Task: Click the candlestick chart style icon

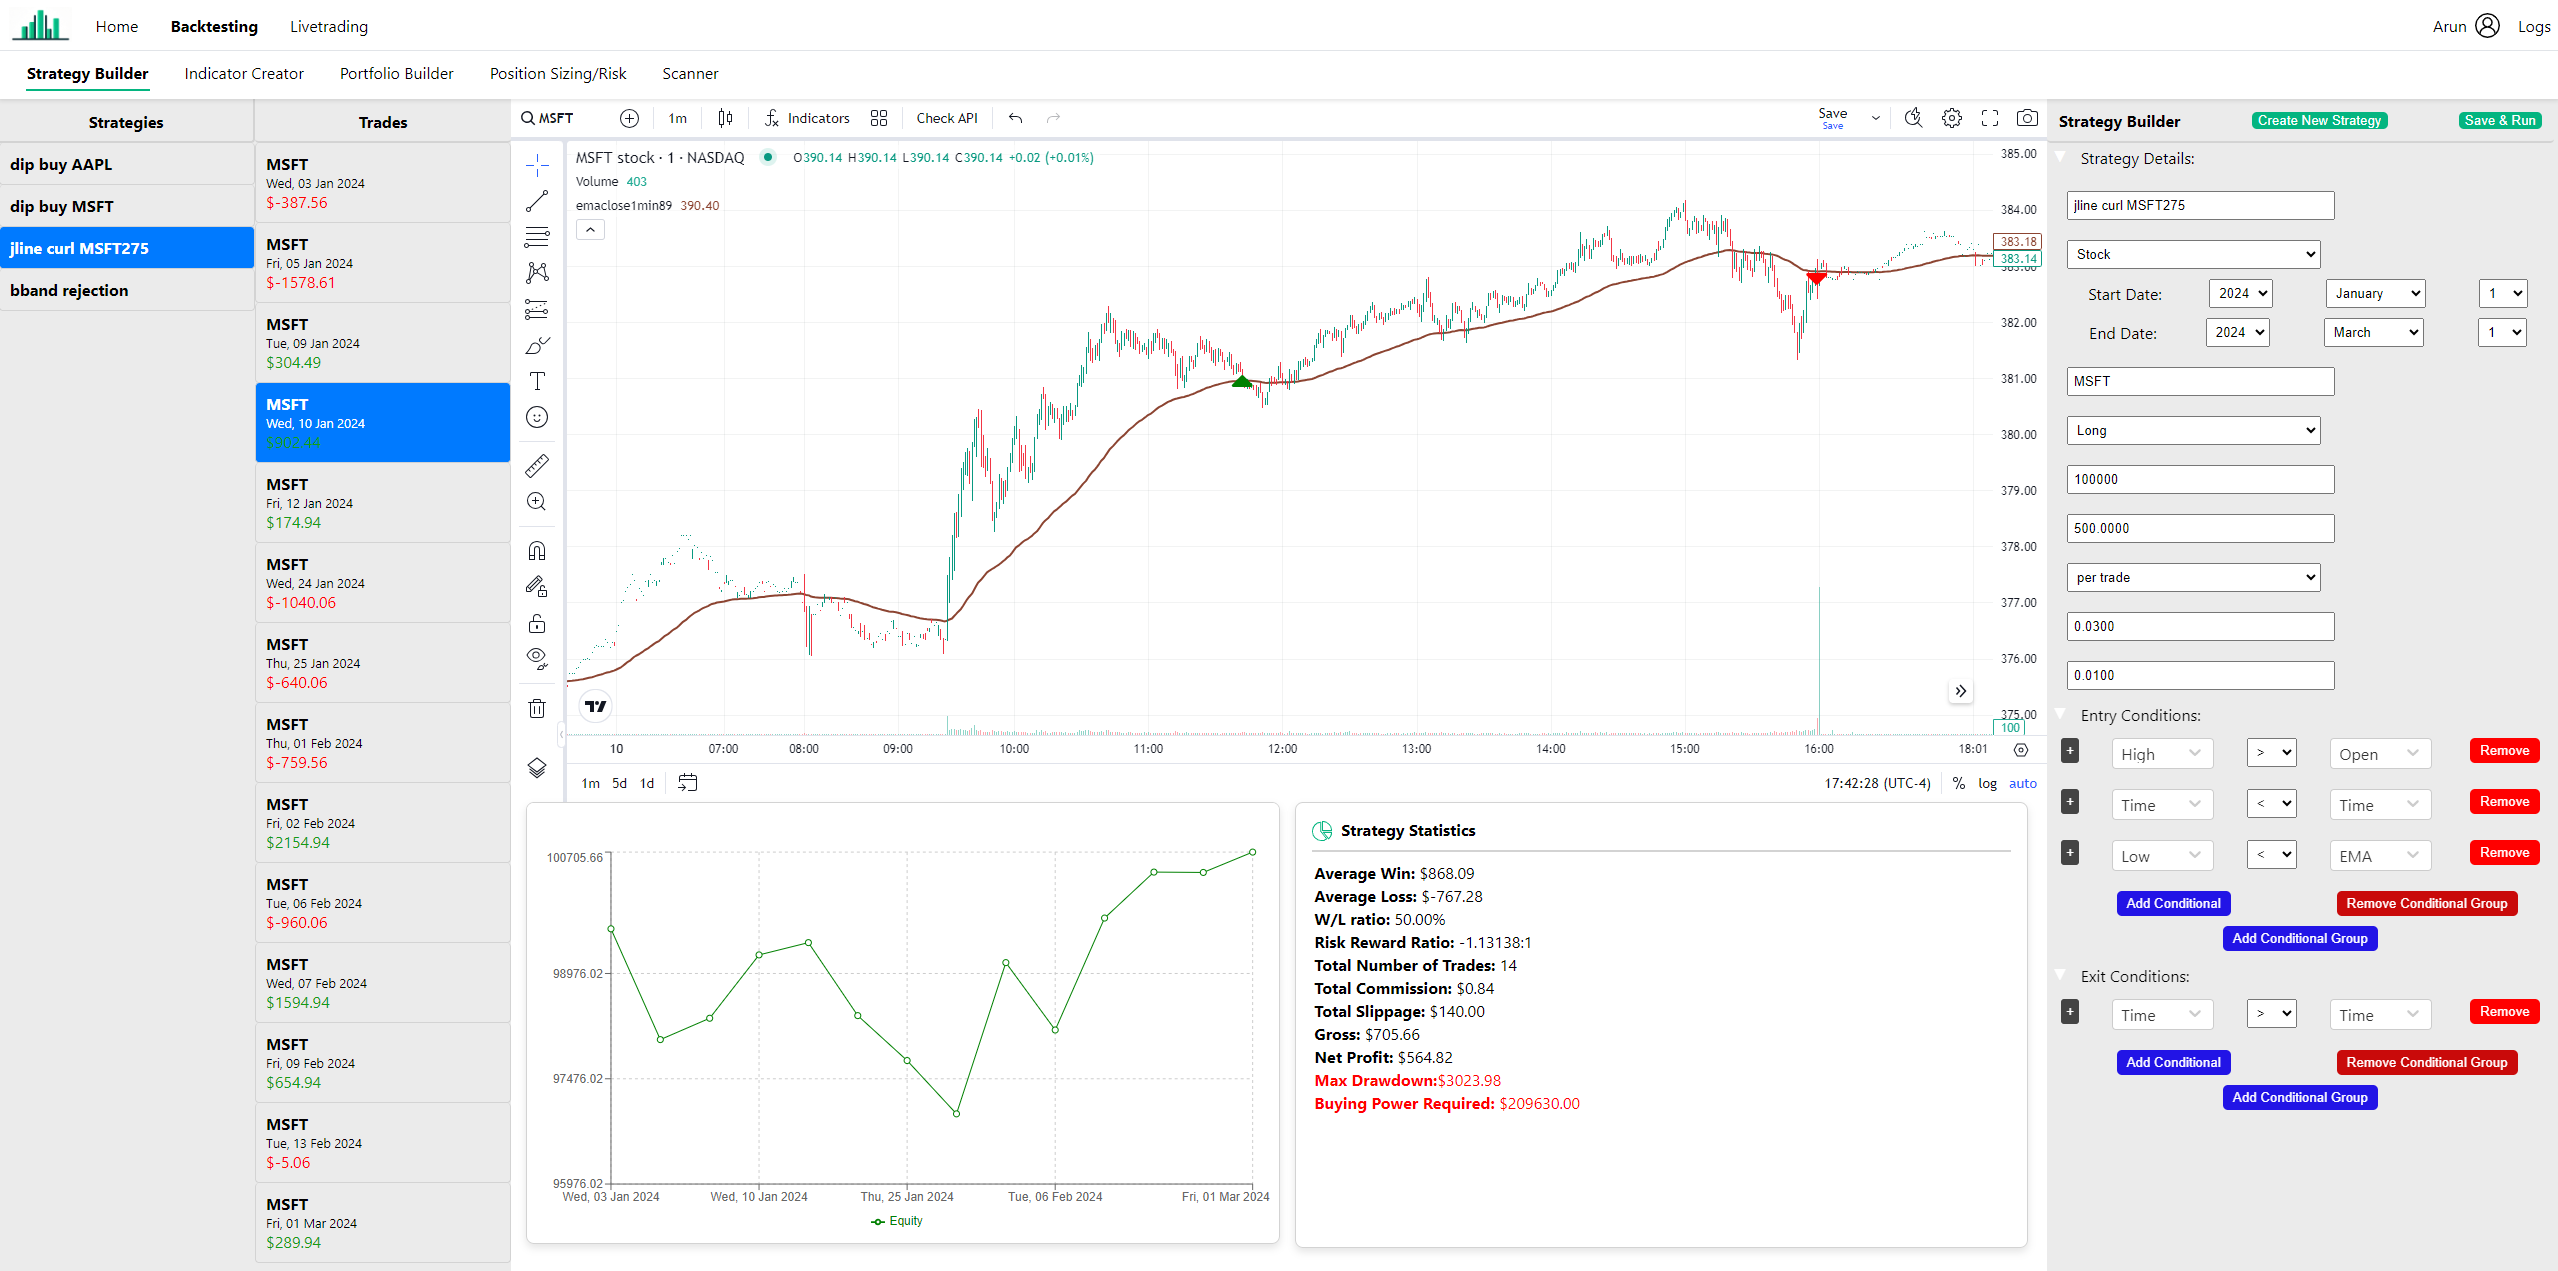Action: [725, 118]
